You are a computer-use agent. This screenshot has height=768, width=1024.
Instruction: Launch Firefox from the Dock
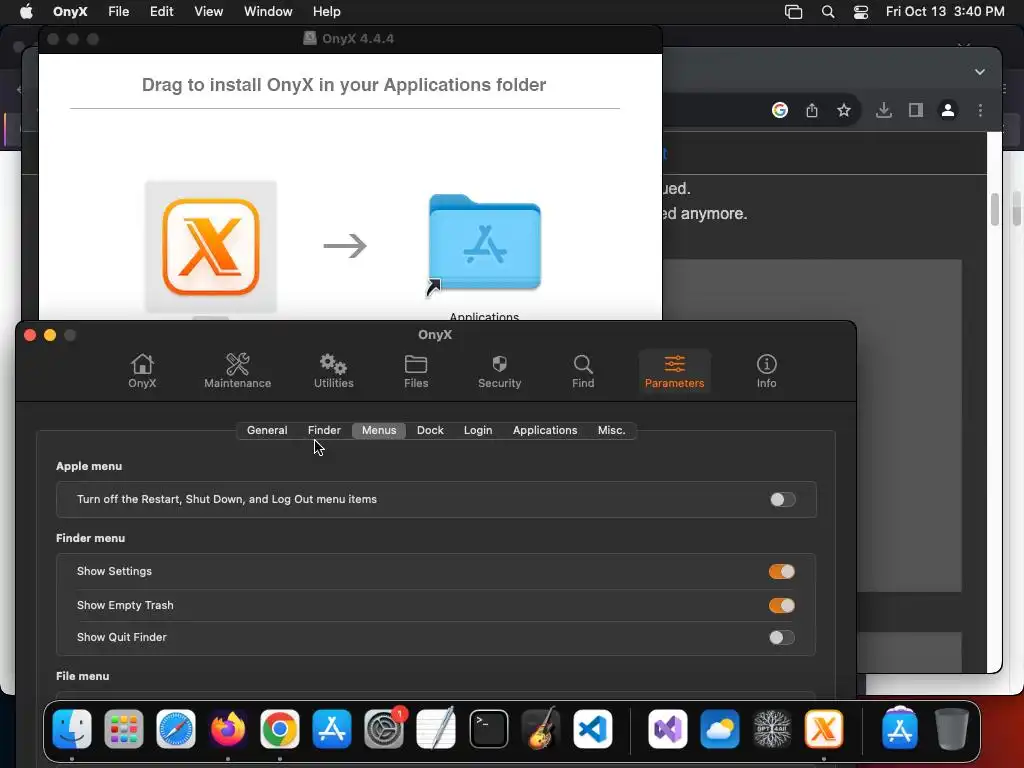pos(227,728)
